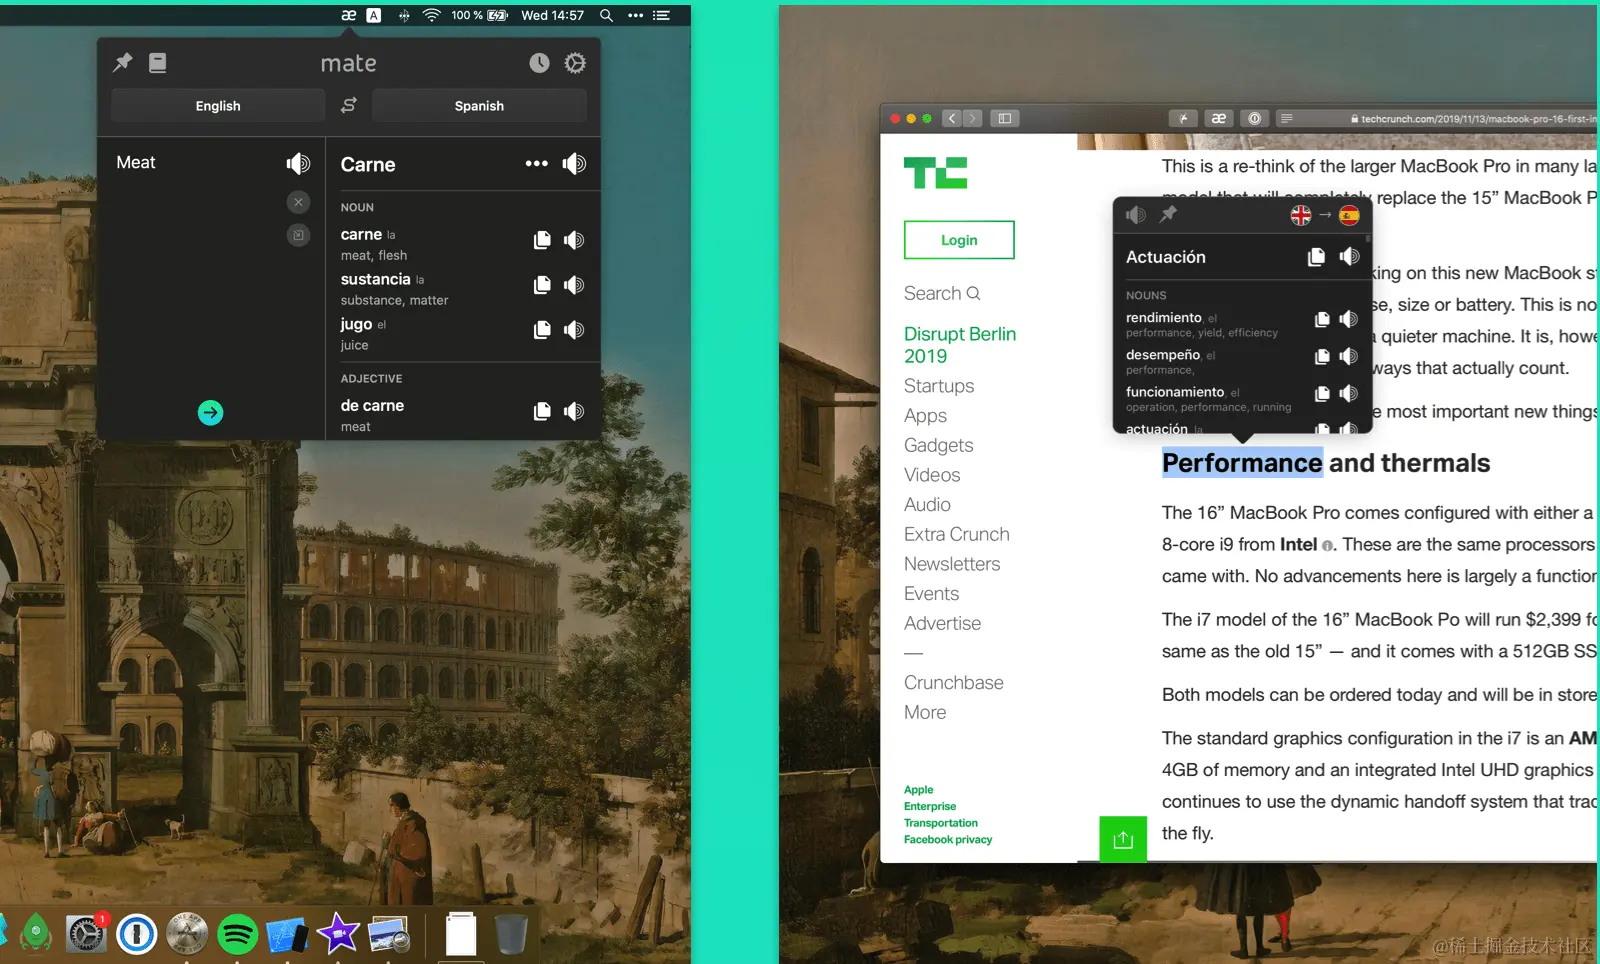Go to Apps section
This screenshot has height=964, width=1600.
click(925, 416)
